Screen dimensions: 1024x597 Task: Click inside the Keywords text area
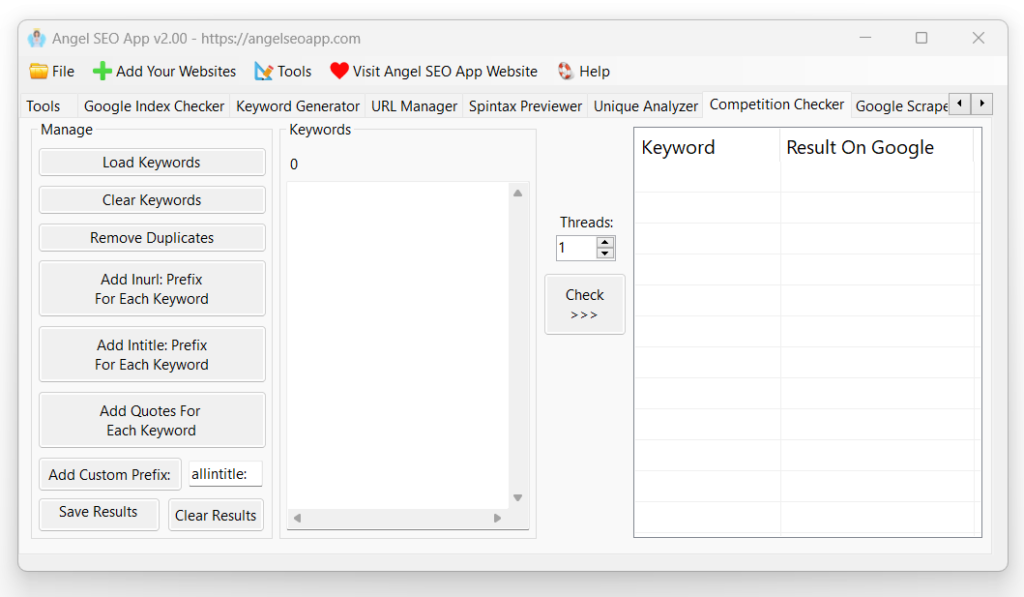coord(398,346)
